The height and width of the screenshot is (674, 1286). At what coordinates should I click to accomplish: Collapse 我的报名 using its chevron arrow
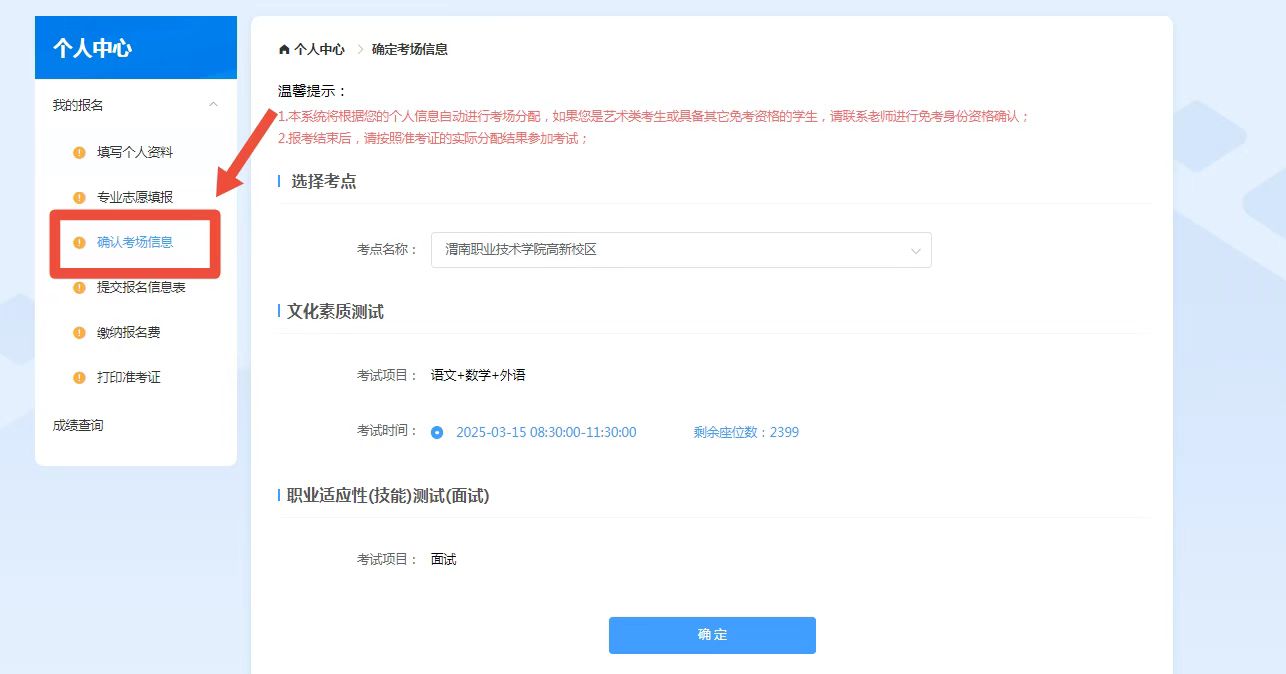pyautogui.click(x=213, y=105)
